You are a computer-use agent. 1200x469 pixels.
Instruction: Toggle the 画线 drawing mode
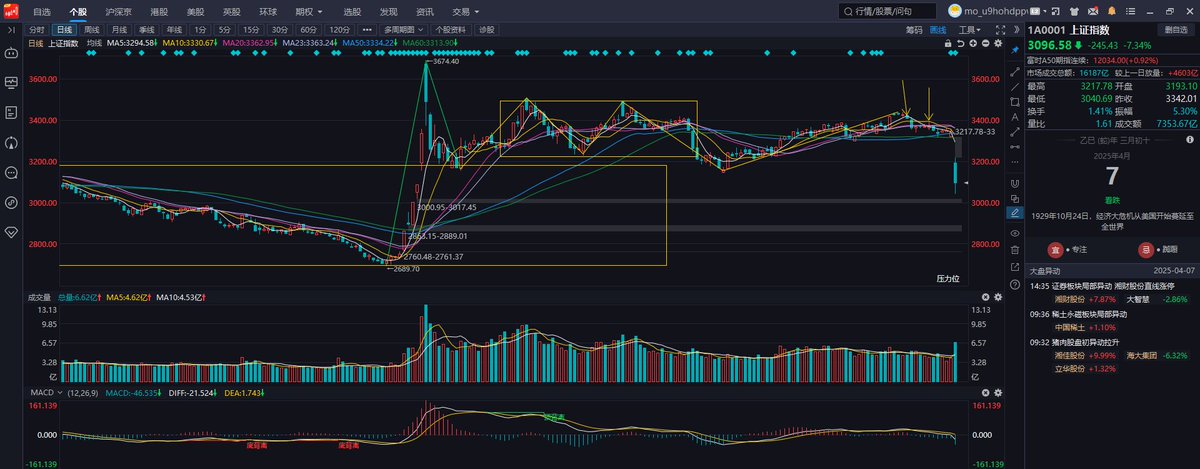pos(938,30)
